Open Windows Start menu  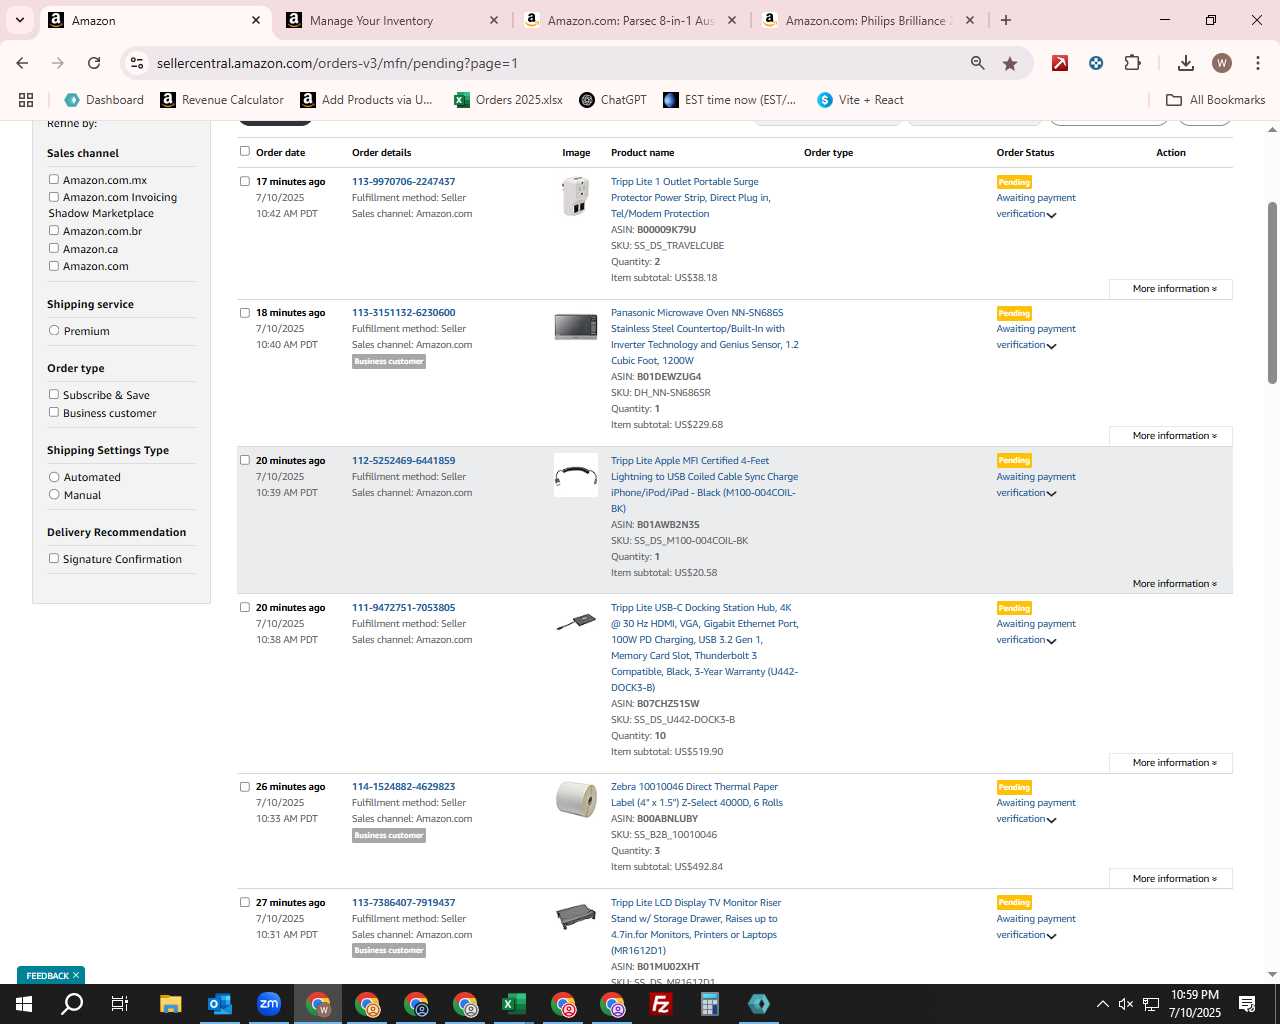tap(24, 1004)
